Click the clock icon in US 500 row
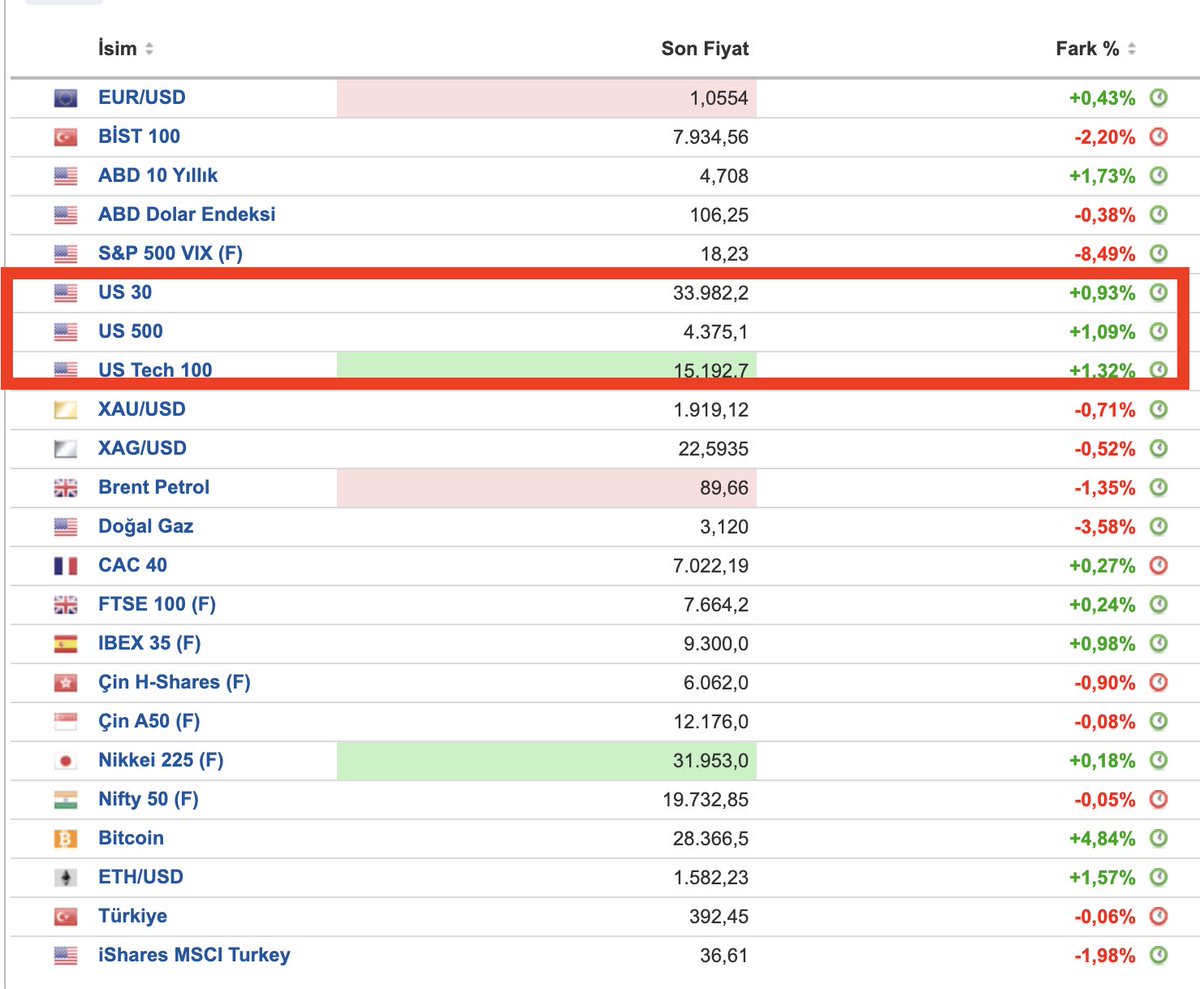Screen dimensions: 1200x989 tap(1159, 332)
